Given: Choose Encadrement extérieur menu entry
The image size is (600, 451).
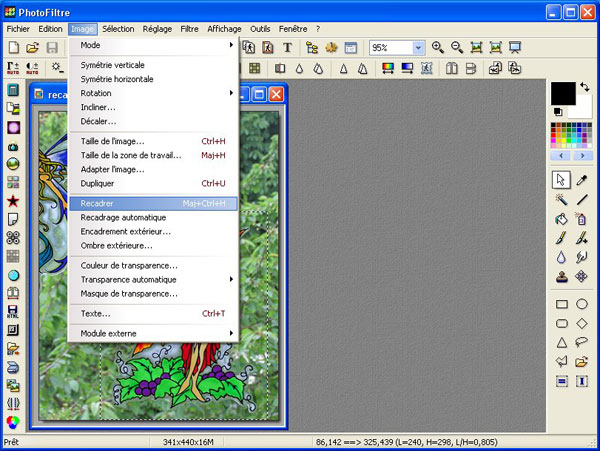Looking at the screenshot, I should (153, 232).
